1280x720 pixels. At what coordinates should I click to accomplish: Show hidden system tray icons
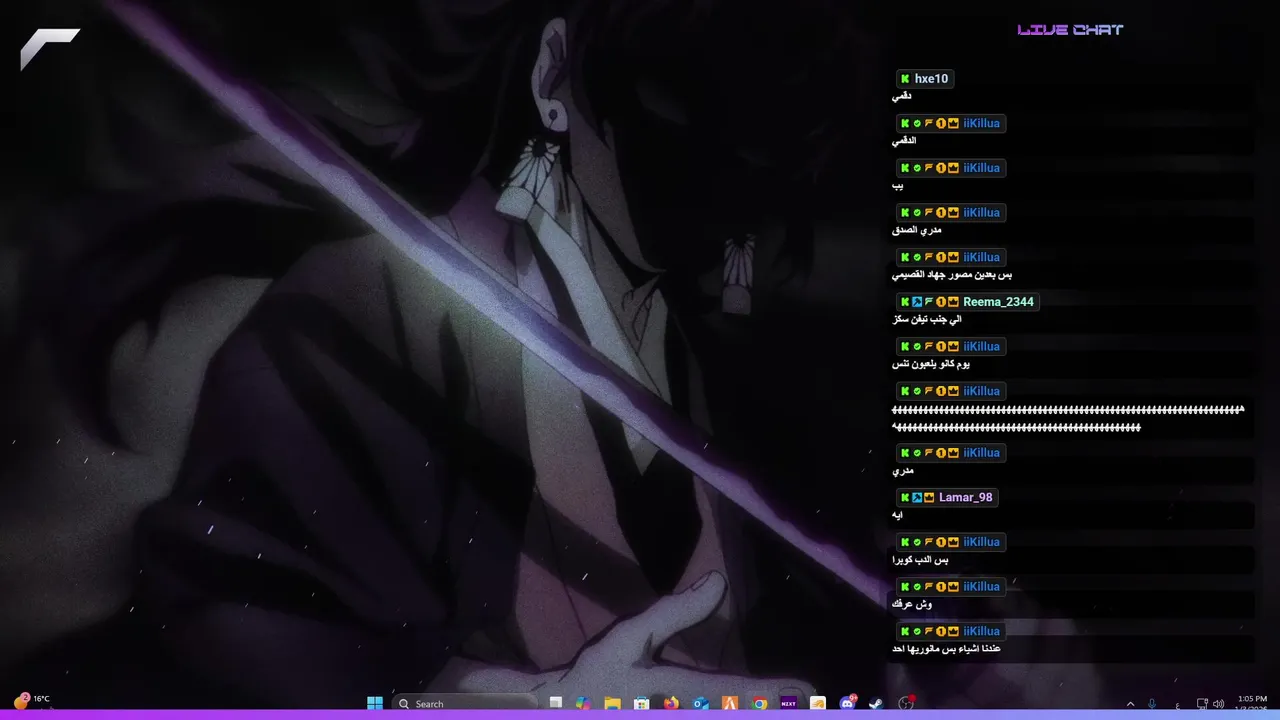1131,704
